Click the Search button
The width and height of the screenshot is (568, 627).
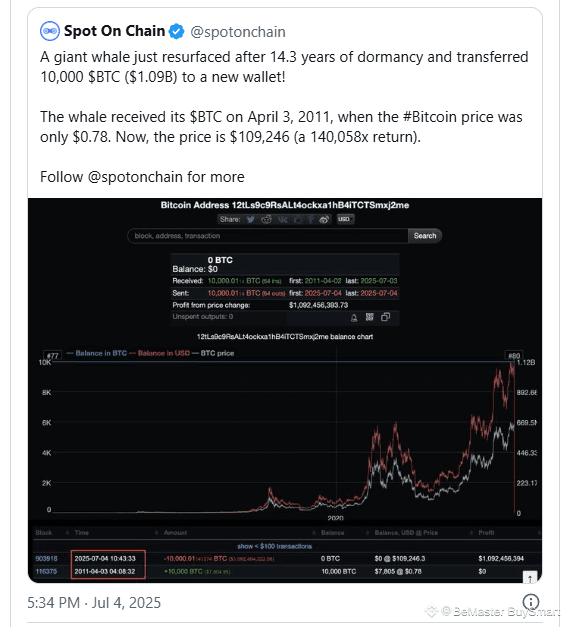point(425,236)
